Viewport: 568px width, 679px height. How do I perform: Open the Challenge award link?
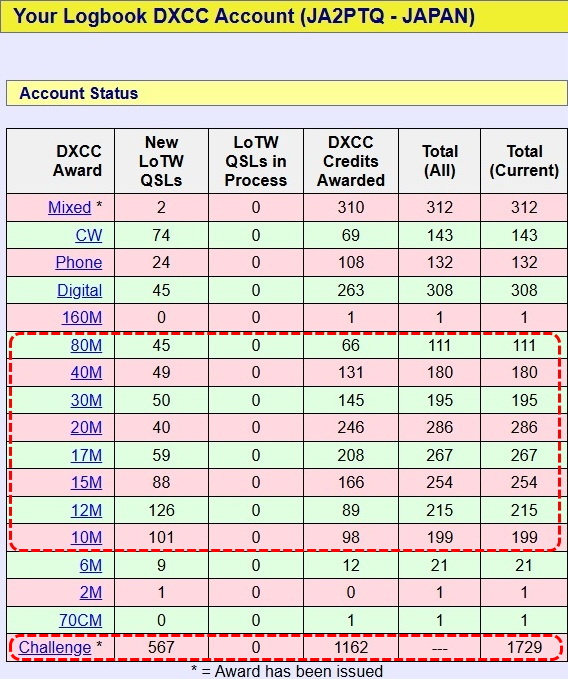tap(55, 647)
